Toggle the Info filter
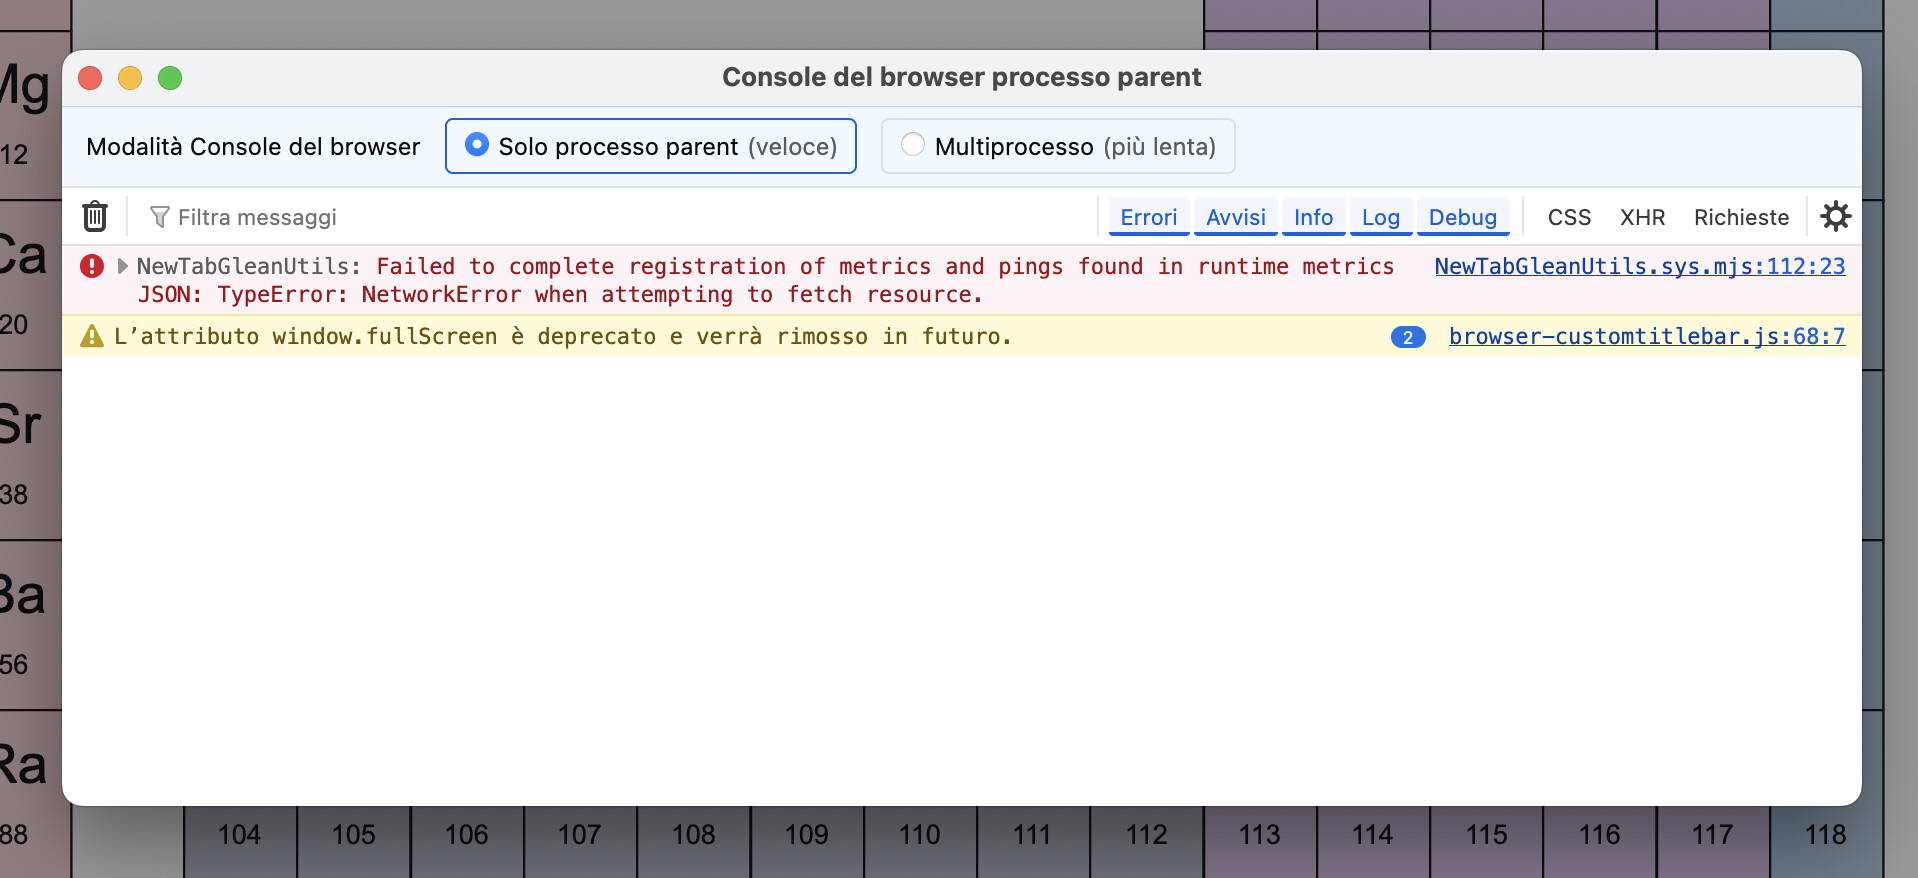This screenshot has height=878, width=1918. (1313, 217)
